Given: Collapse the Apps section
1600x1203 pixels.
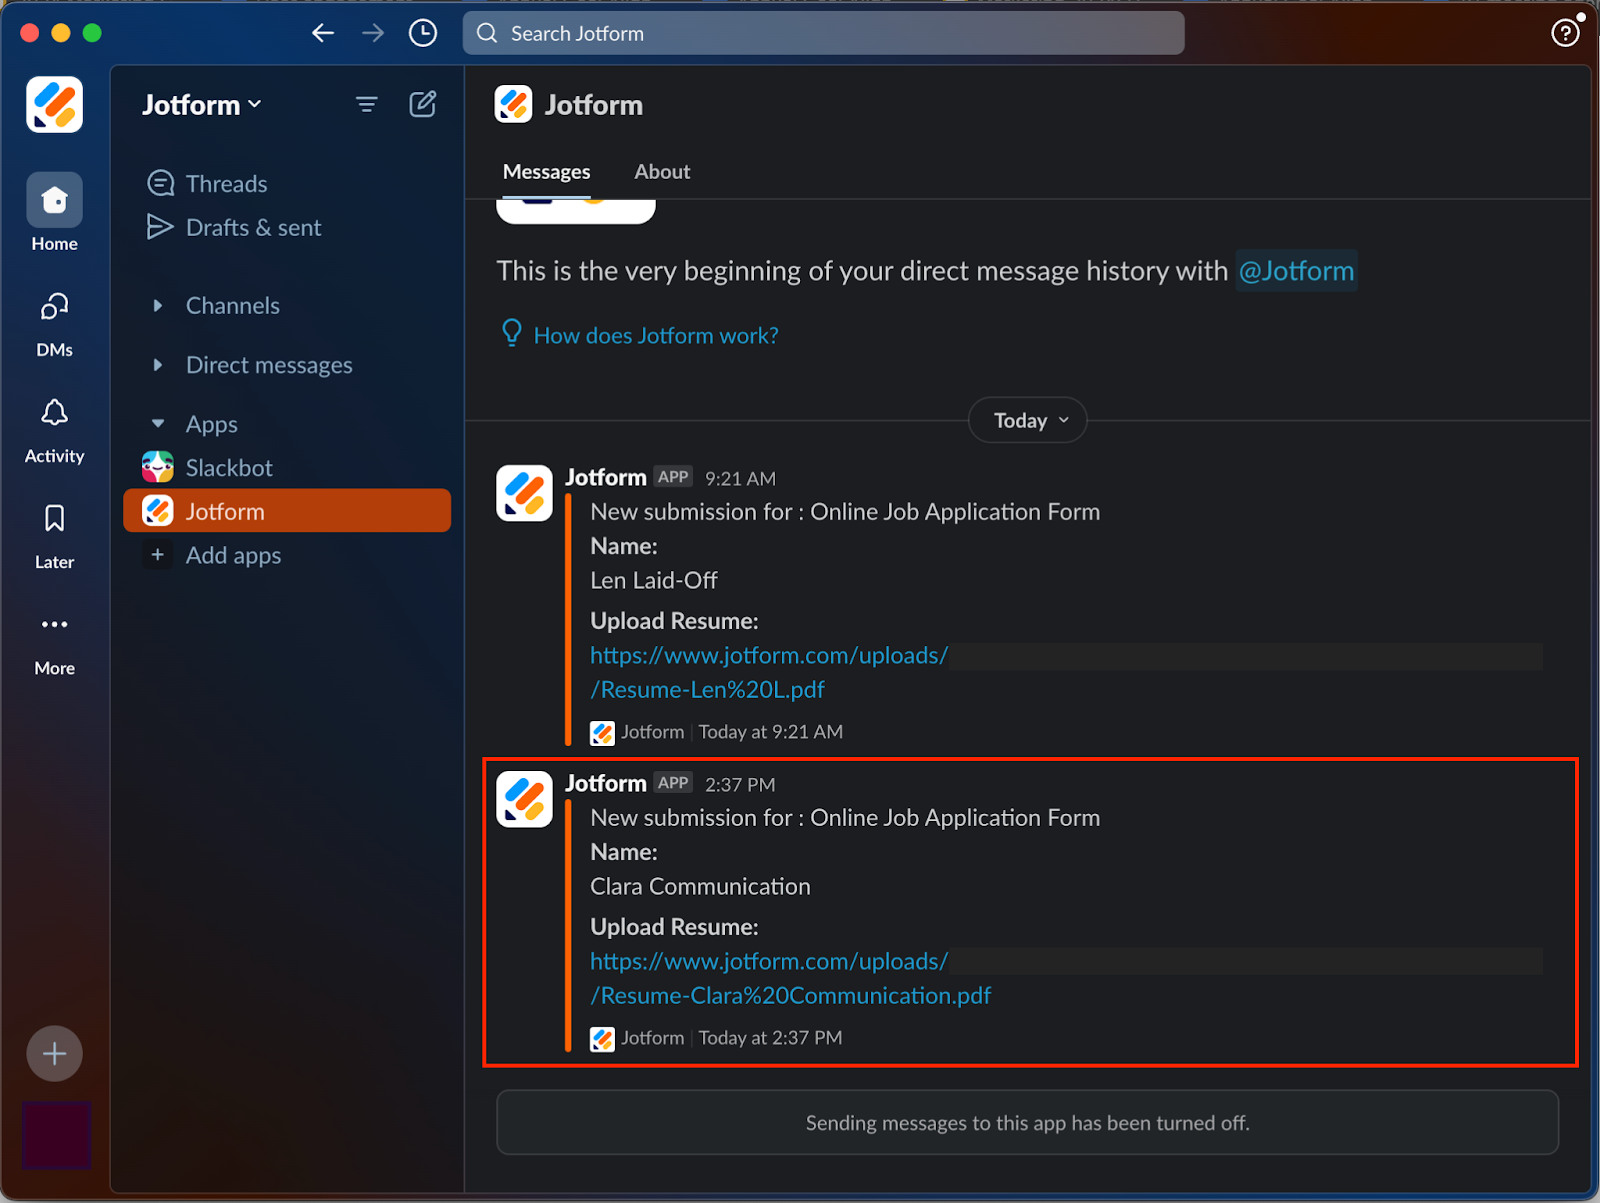Looking at the screenshot, I should 157,424.
